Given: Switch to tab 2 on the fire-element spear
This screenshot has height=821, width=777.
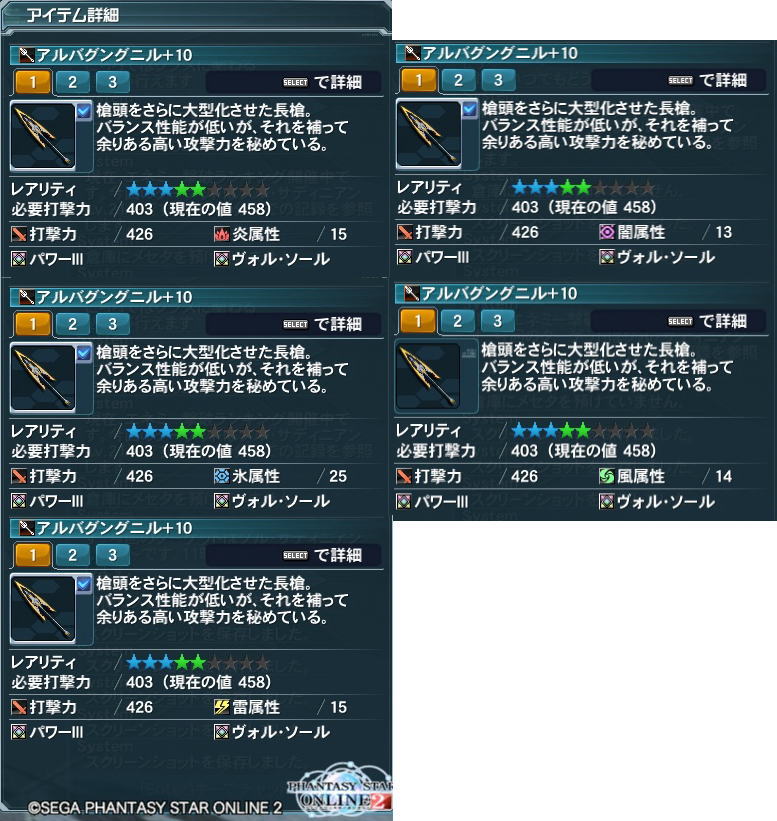Looking at the screenshot, I should [x=72, y=82].
